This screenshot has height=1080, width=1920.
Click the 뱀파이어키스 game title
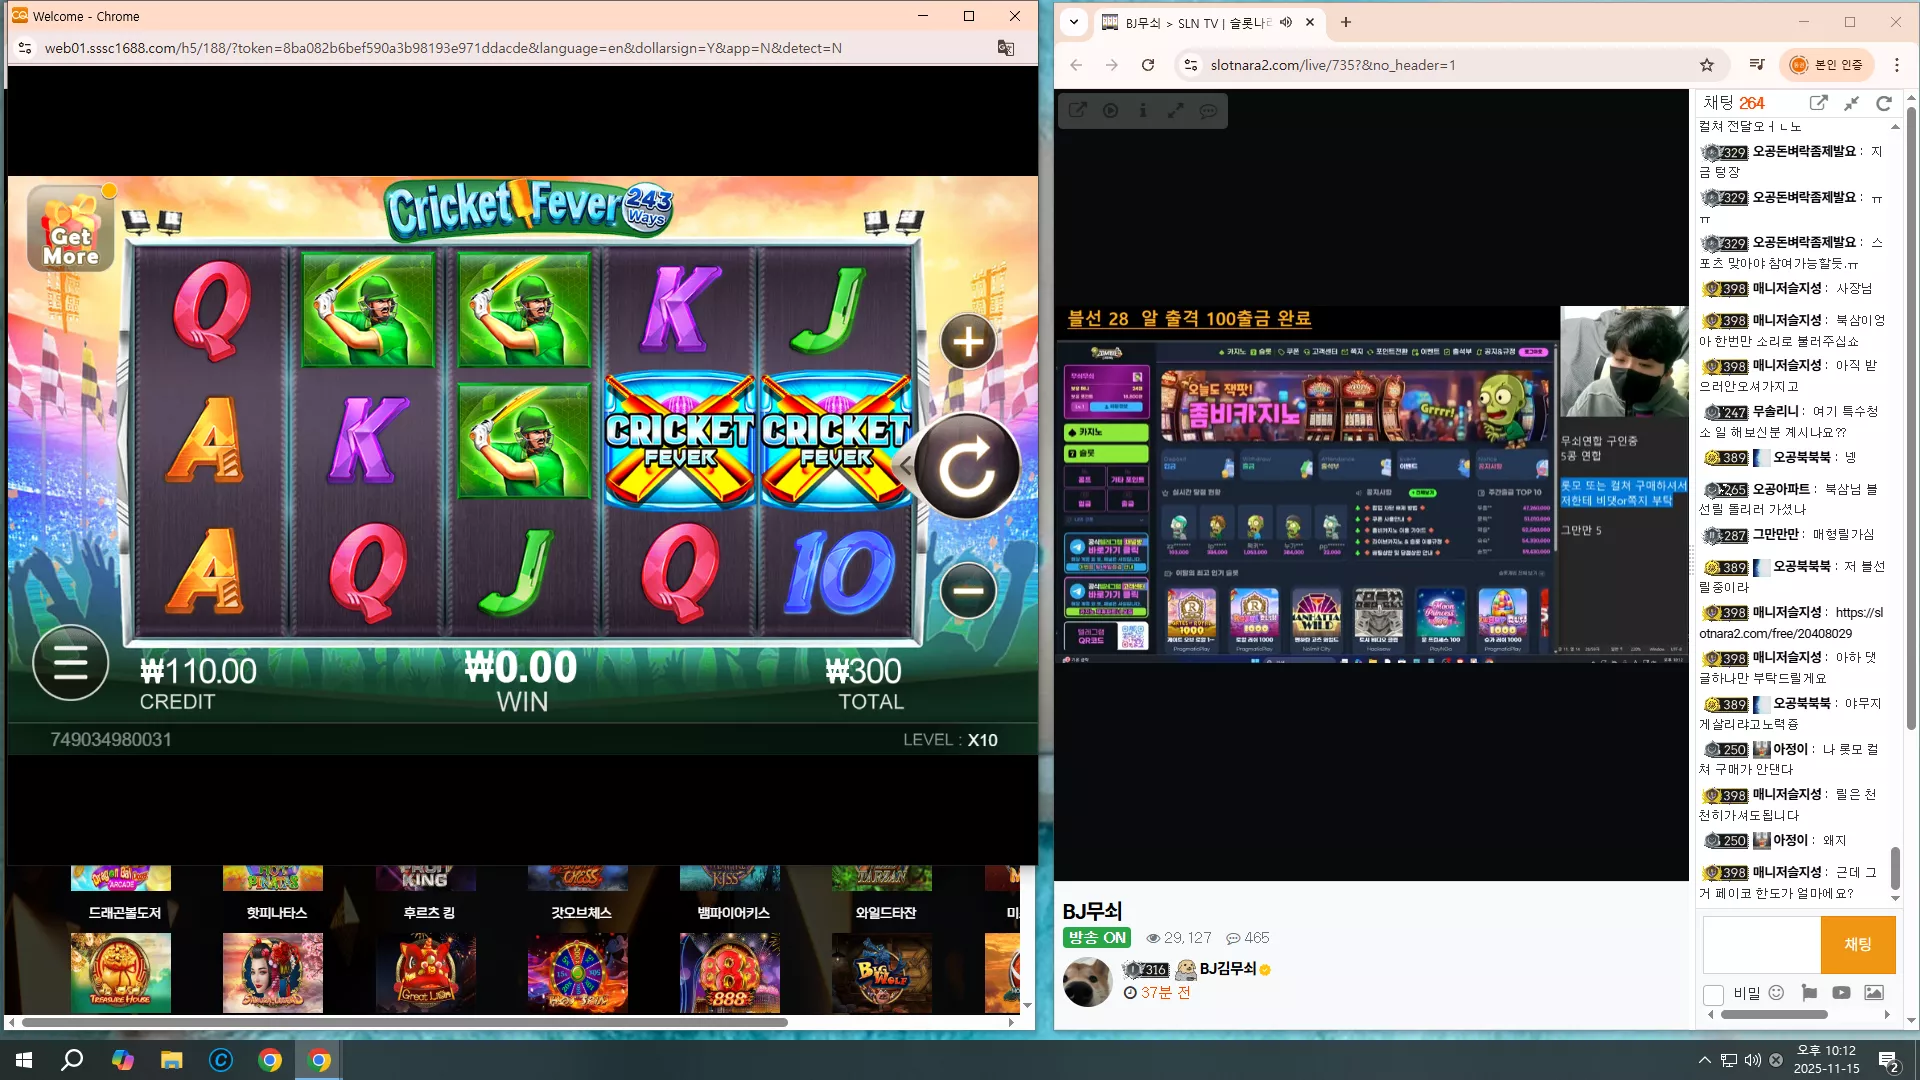pos(733,912)
